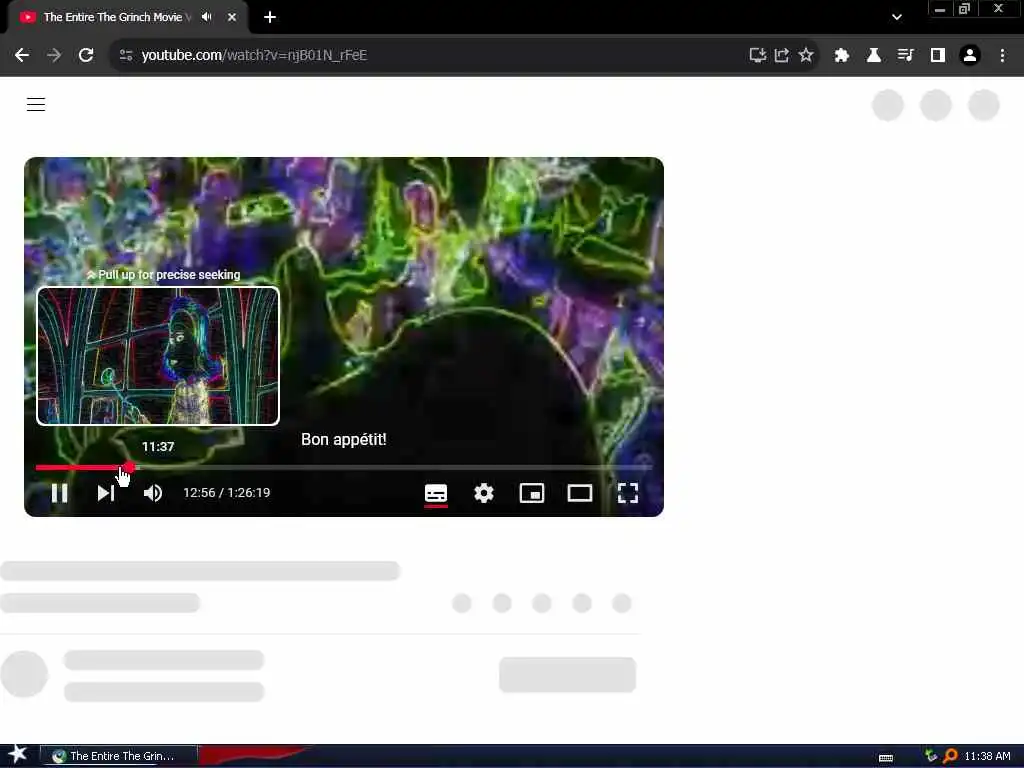Enable theater mode

pyautogui.click(x=580, y=493)
